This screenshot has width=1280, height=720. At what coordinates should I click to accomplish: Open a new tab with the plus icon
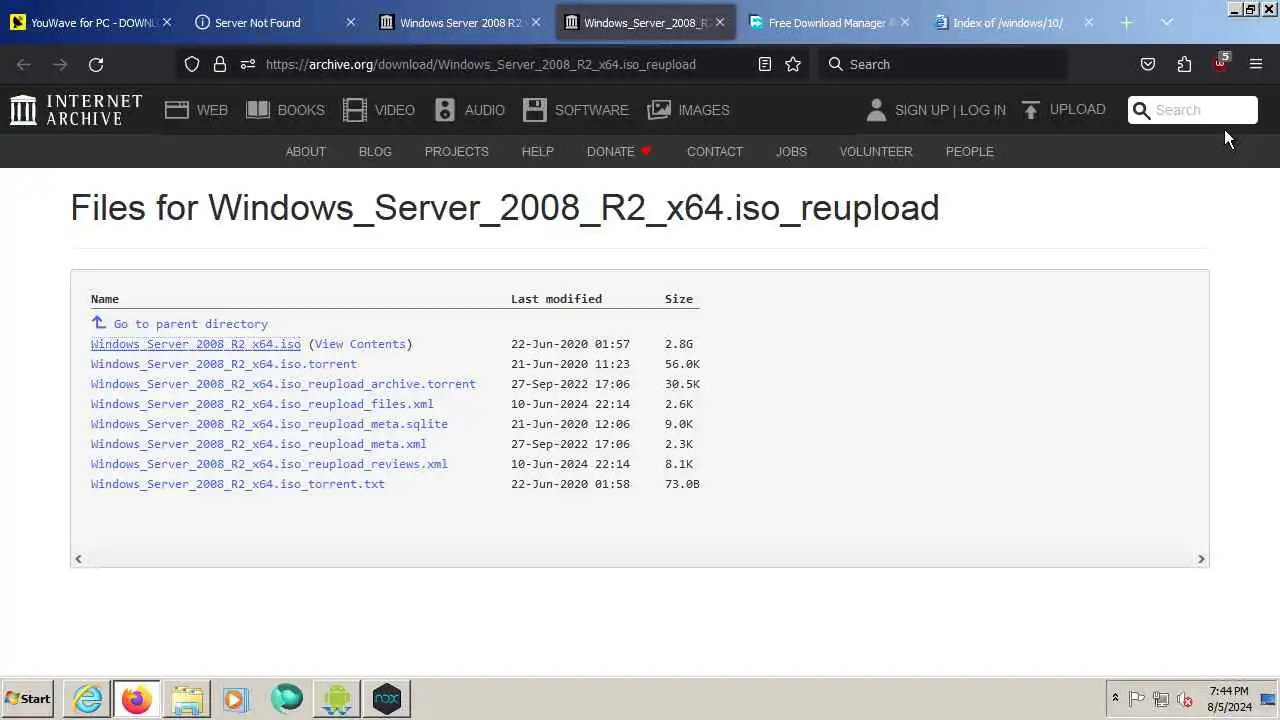click(x=1127, y=22)
